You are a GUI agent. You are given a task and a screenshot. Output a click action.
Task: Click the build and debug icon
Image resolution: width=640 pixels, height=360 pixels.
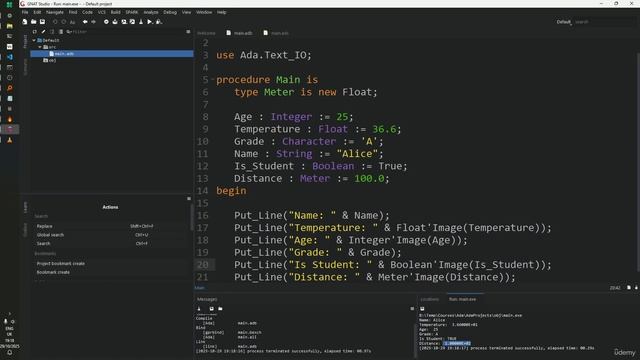coord(159,22)
